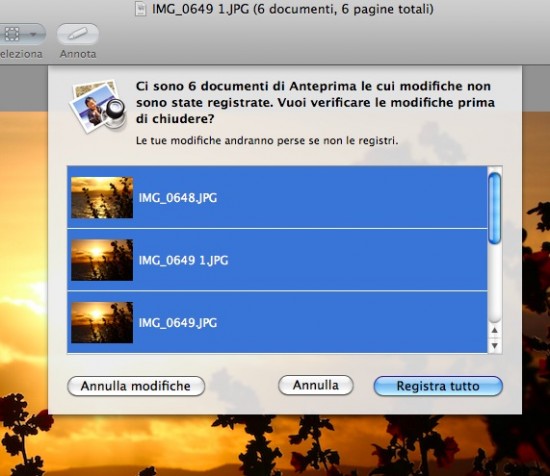The image size is (550, 476).
Task: Click the Registra tutto button
Action: (x=438, y=386)
